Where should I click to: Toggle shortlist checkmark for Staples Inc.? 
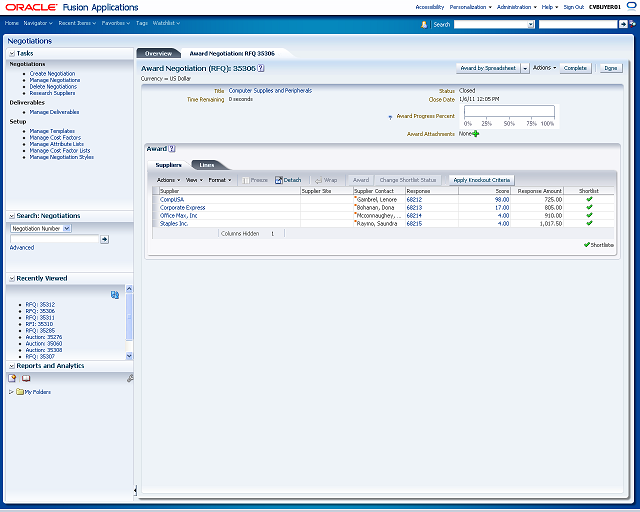(589, 223)
